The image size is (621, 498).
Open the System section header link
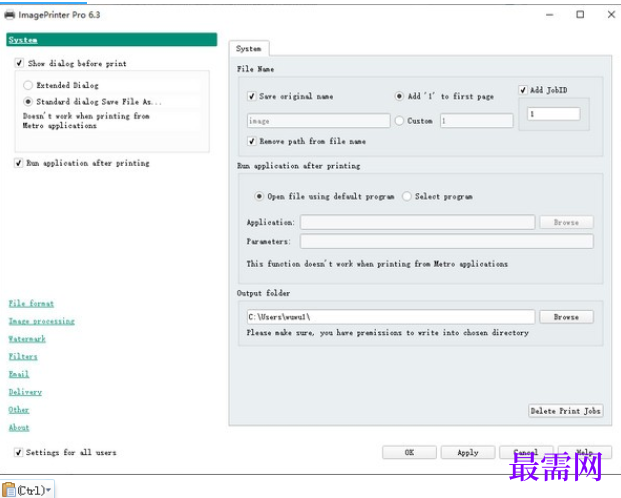[x=23, y=40]
